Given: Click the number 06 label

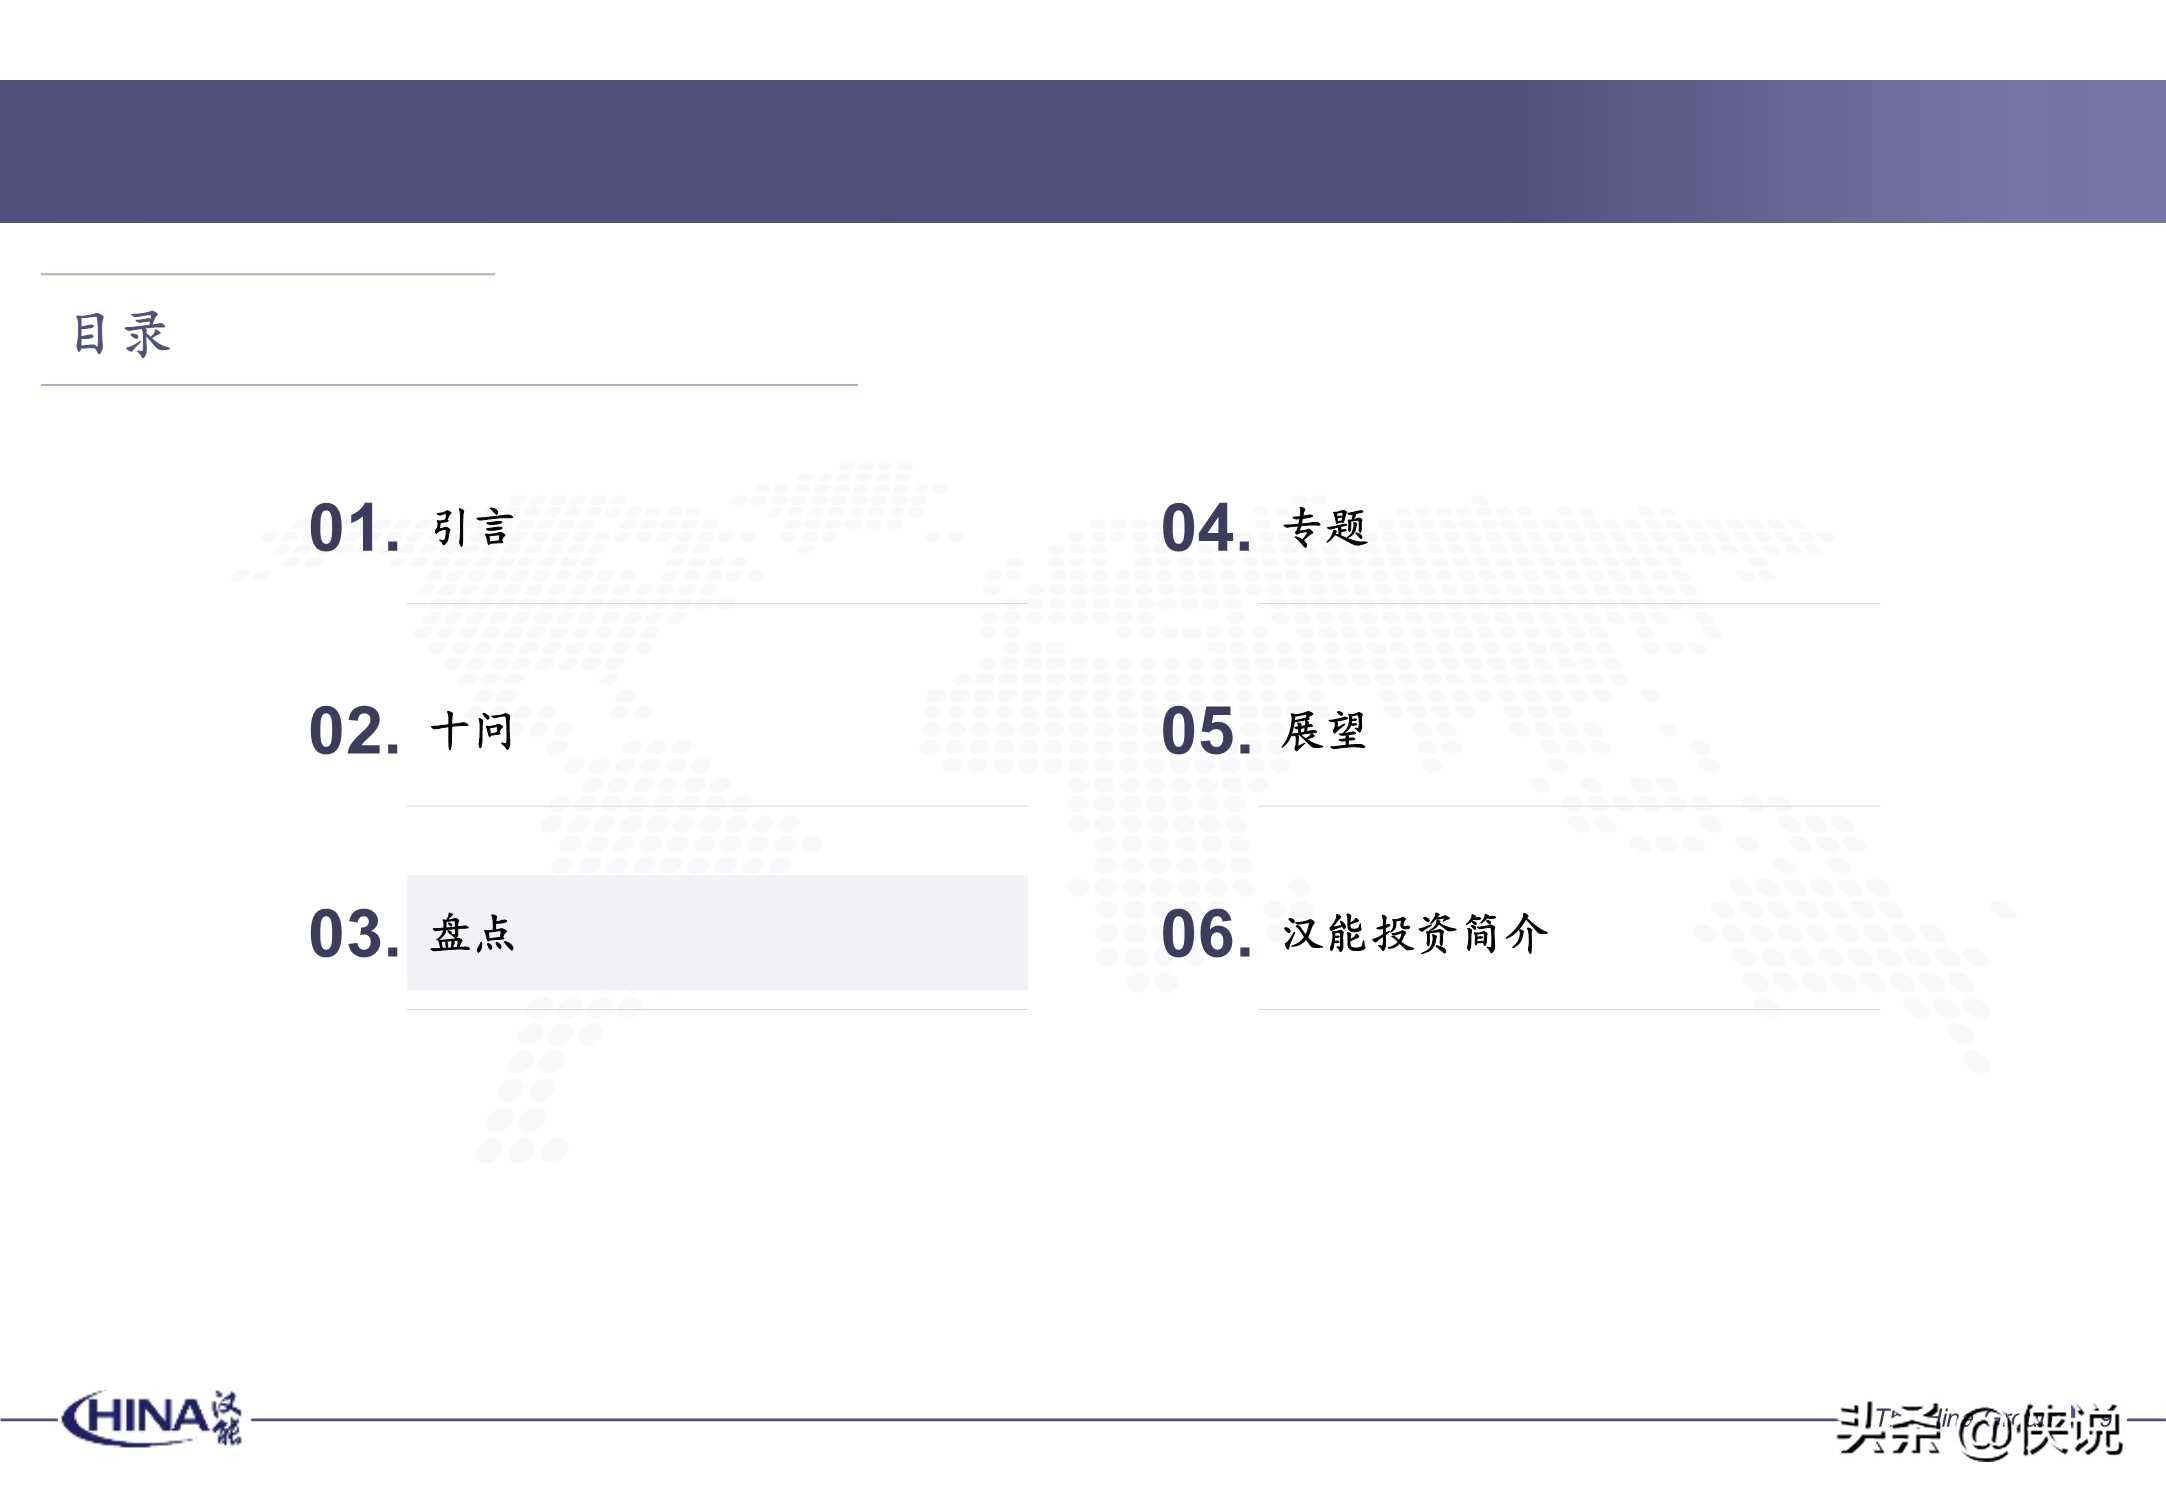Looking at the screenshot, I should [1206, 934].
